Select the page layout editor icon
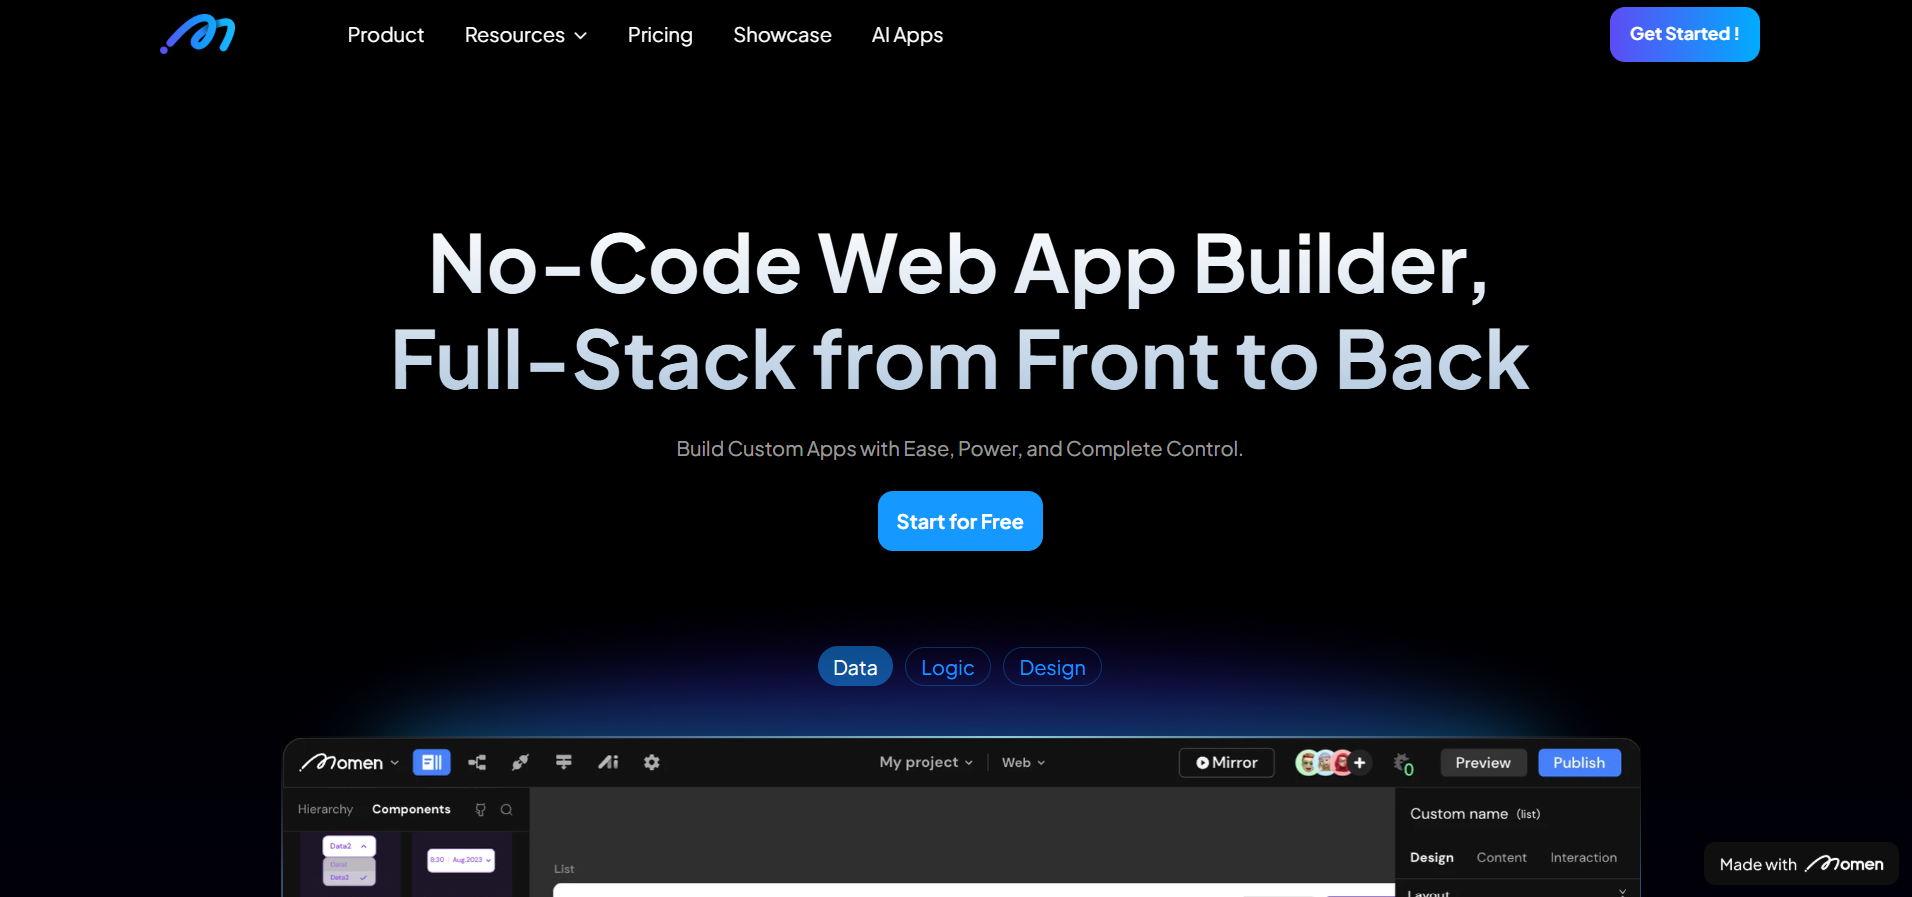 click(431, 762)
